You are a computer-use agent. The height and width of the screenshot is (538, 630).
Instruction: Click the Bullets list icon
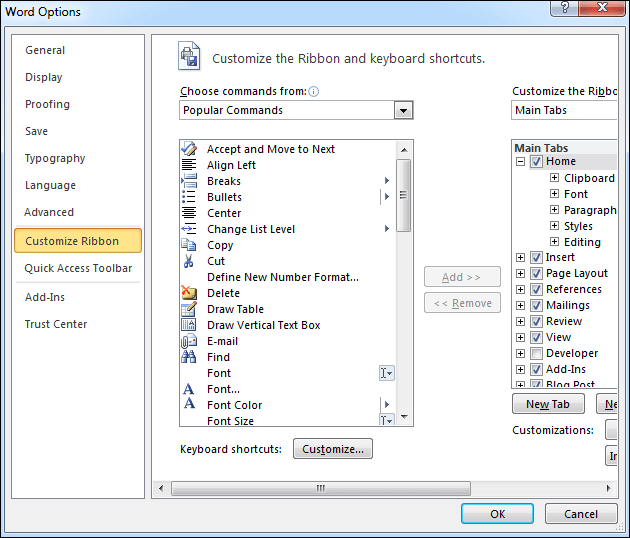click(x=189, y=197)
